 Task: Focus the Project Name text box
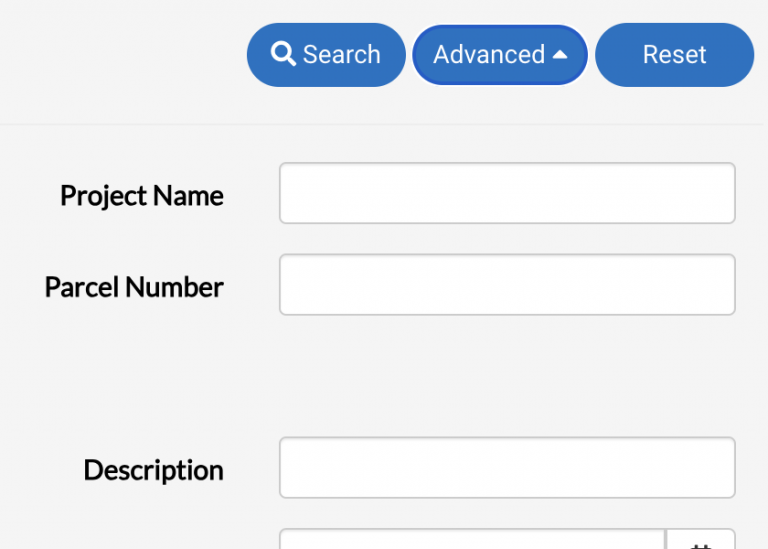coord(507,194)
